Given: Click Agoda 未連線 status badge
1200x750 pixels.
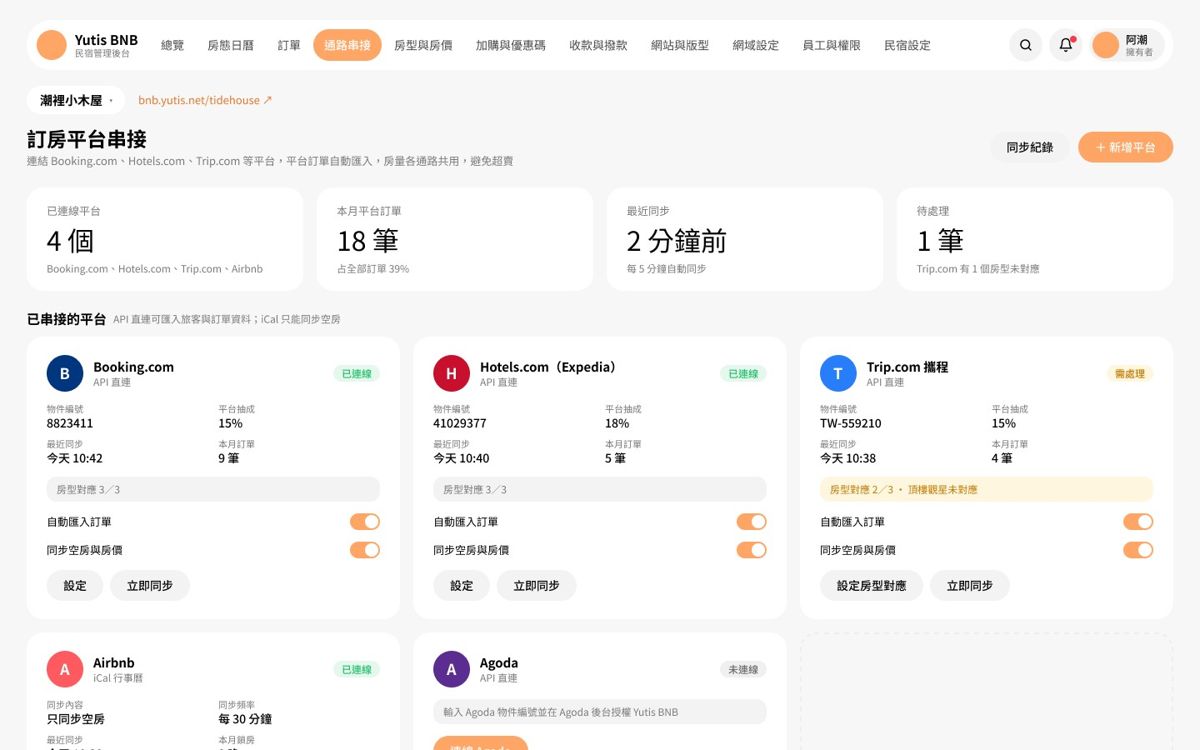Looking at the screenshot, I should pos(743,669).
